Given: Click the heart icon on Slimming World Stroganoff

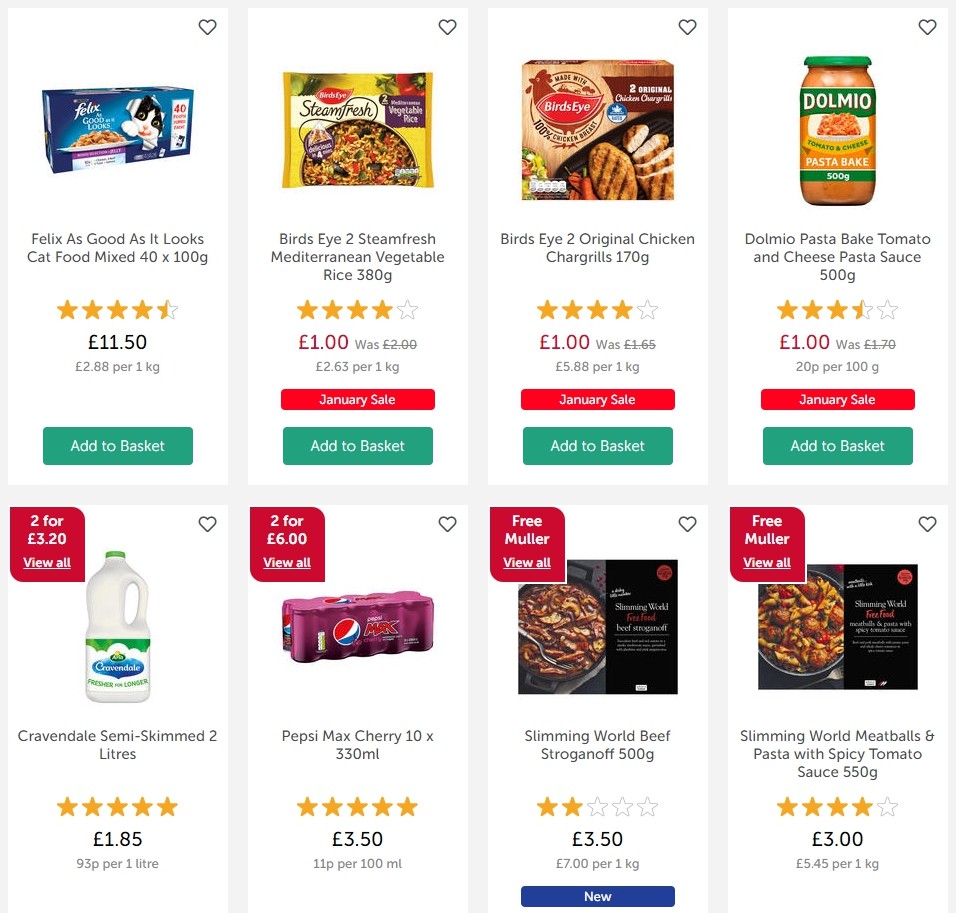Looking at the screenshot, I should (687, 524).
